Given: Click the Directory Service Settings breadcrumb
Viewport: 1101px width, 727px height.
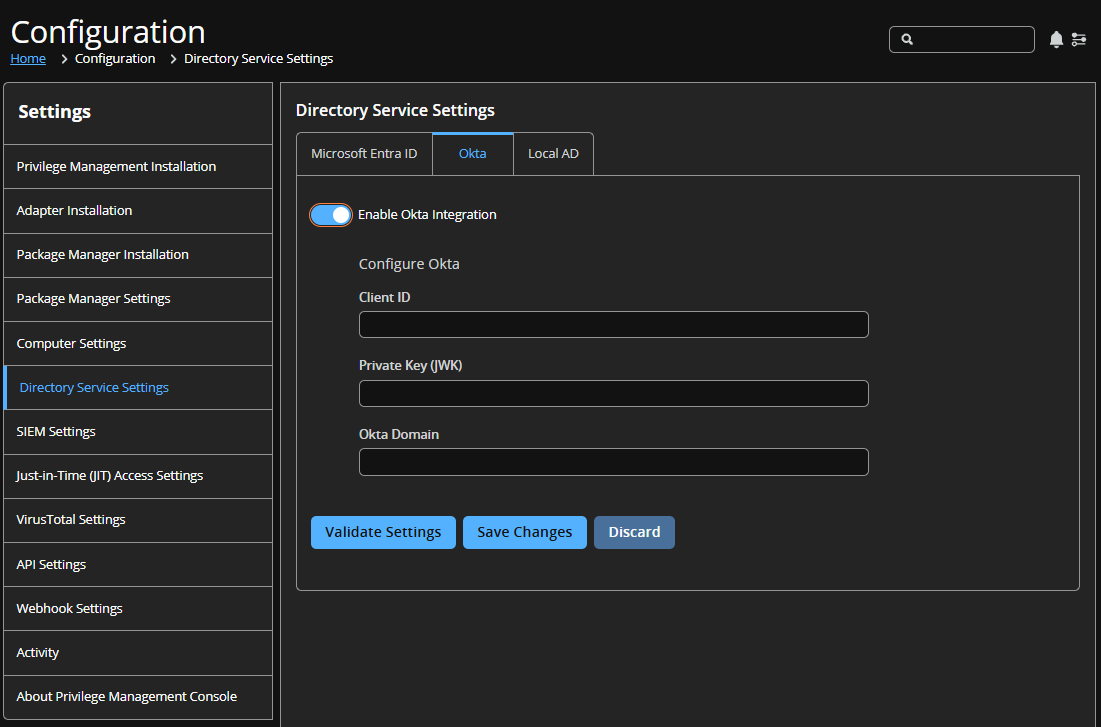Looking at the screenshot, I should pyautogui.click(x=258, y=59).
